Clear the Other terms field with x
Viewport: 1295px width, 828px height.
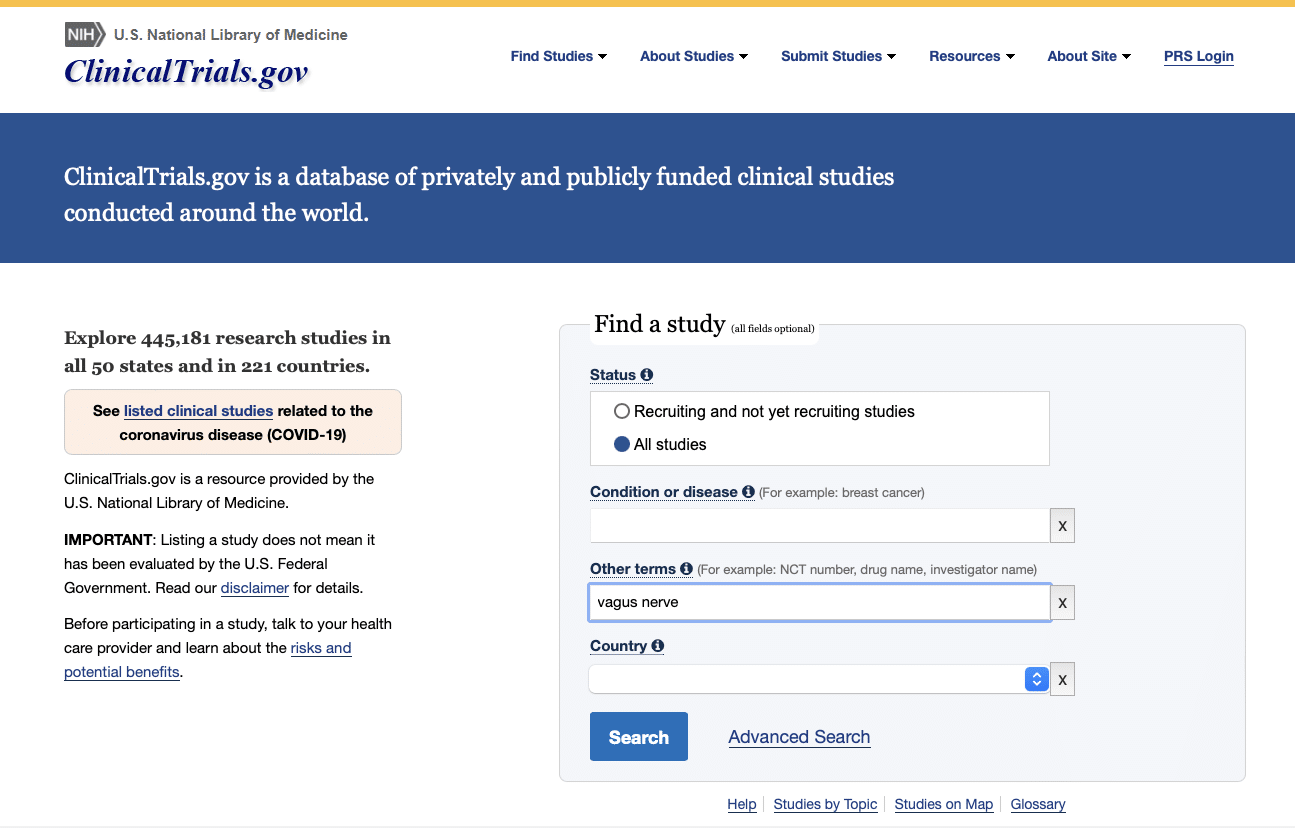click(1062, 603)
